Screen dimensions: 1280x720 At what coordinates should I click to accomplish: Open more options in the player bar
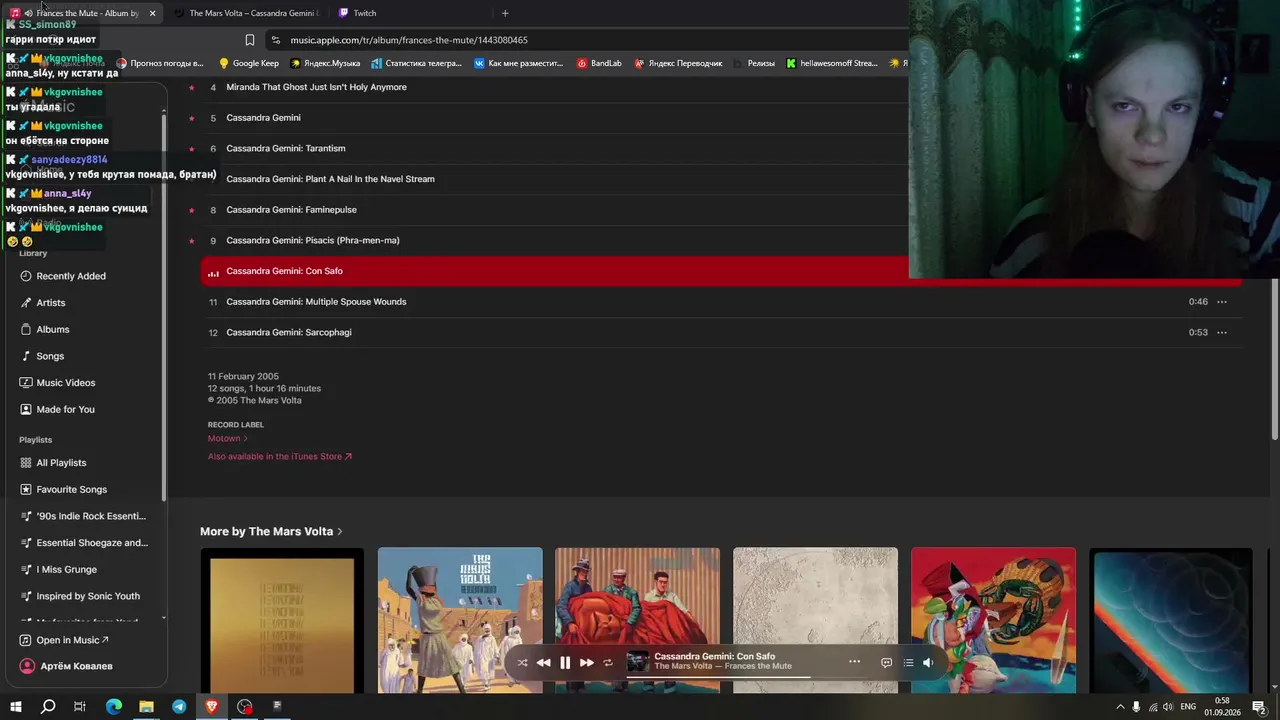854,661
